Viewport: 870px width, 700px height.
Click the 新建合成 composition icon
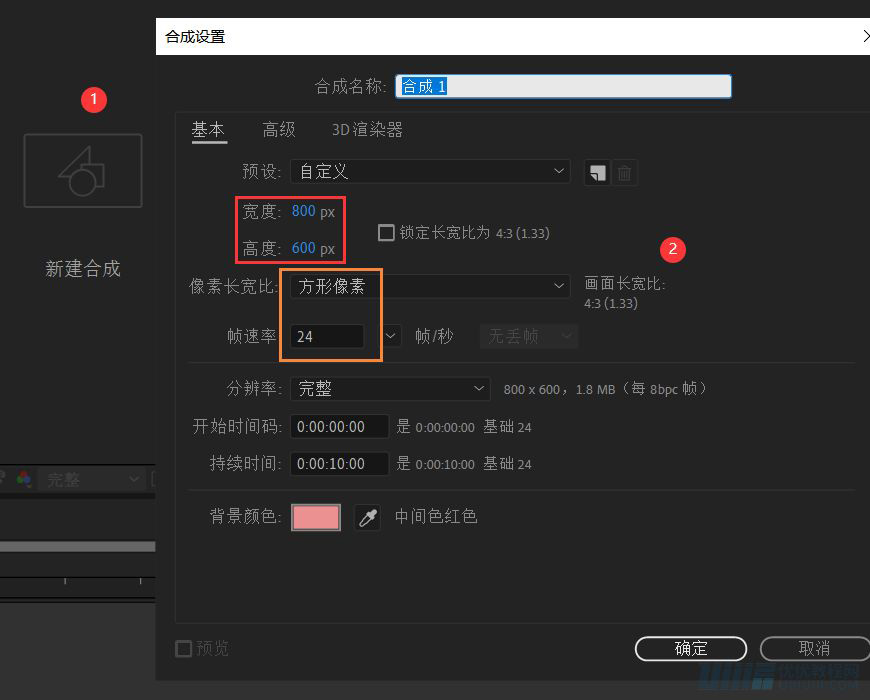pyautogui.click(x=82, y=170)
